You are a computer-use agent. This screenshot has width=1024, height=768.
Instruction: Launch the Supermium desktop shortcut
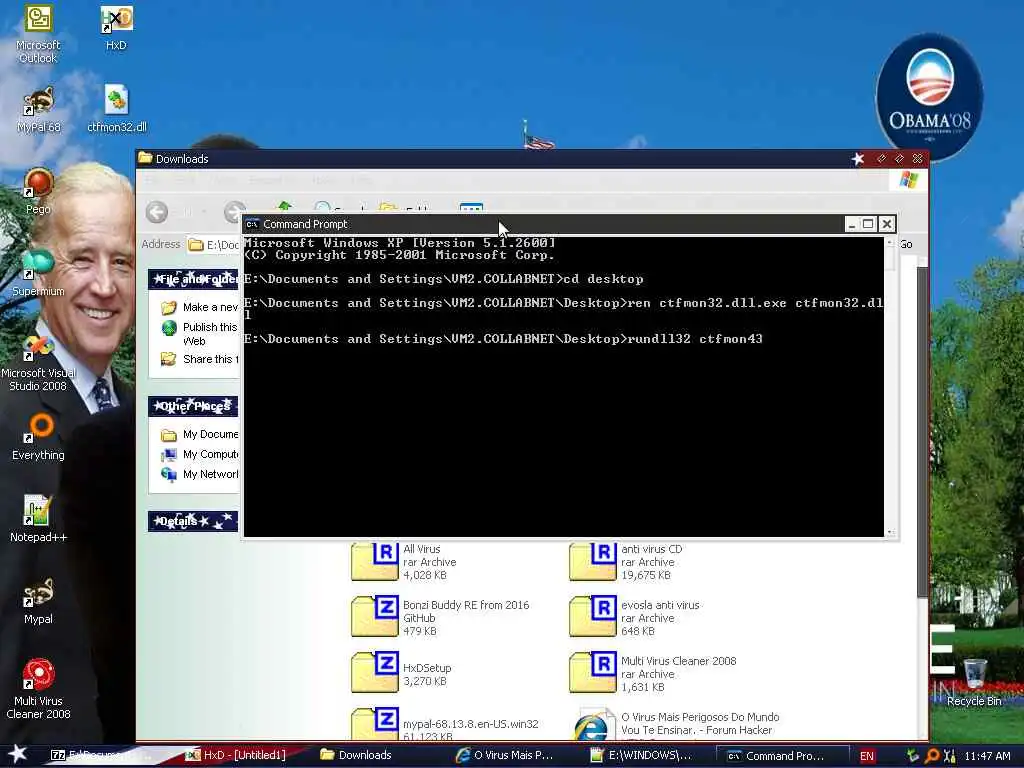click(x=38, y=273)
